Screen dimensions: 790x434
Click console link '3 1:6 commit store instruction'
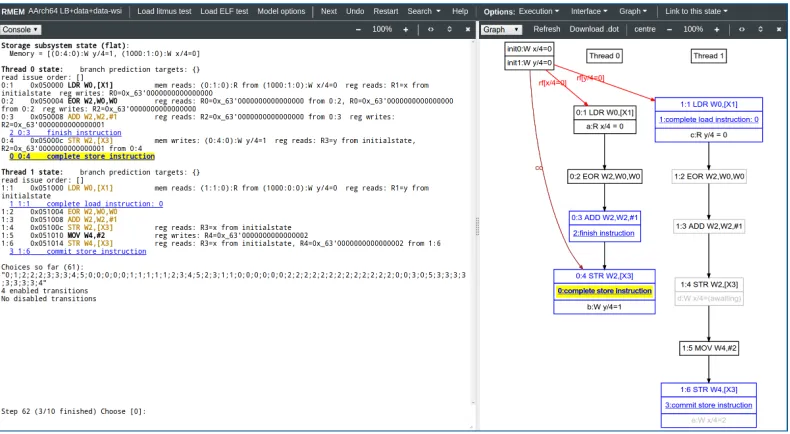(78, 251)
